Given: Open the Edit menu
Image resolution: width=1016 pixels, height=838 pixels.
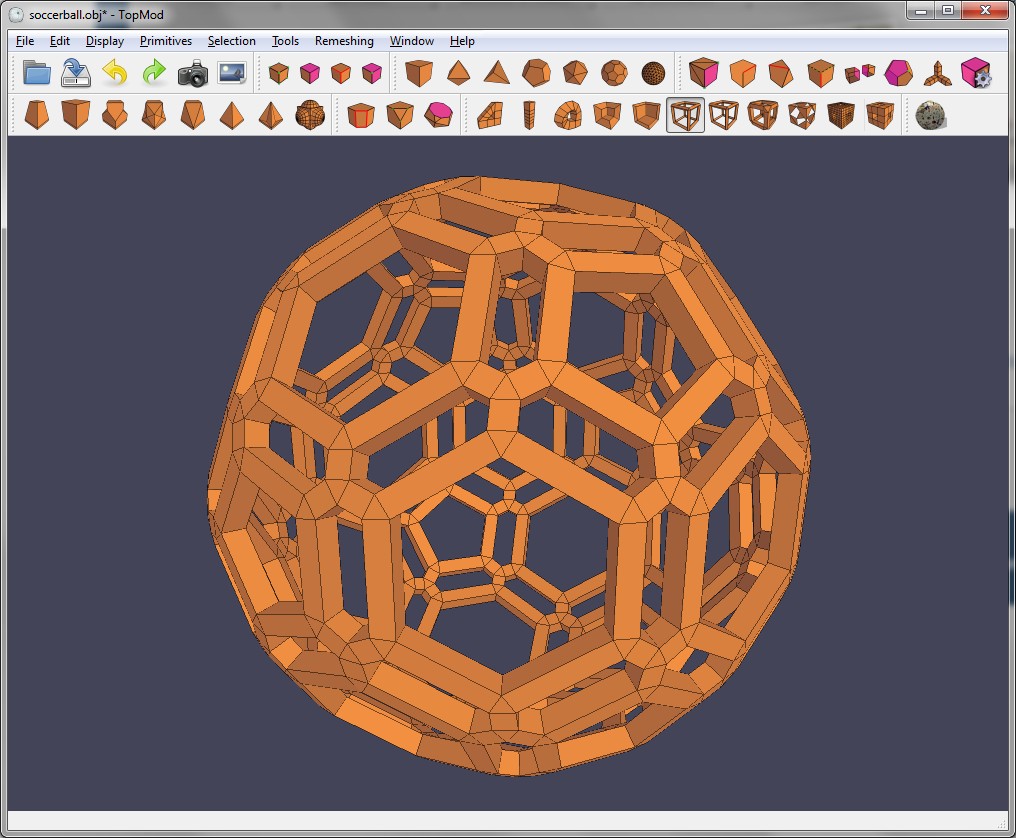Looking at the screenshot, I should tap(60, 41).
